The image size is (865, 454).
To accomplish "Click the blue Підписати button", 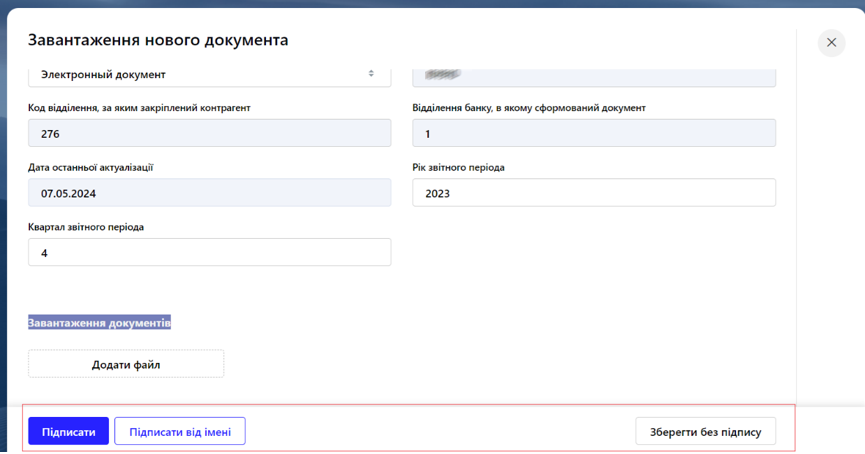I will (x=68, y=431).
